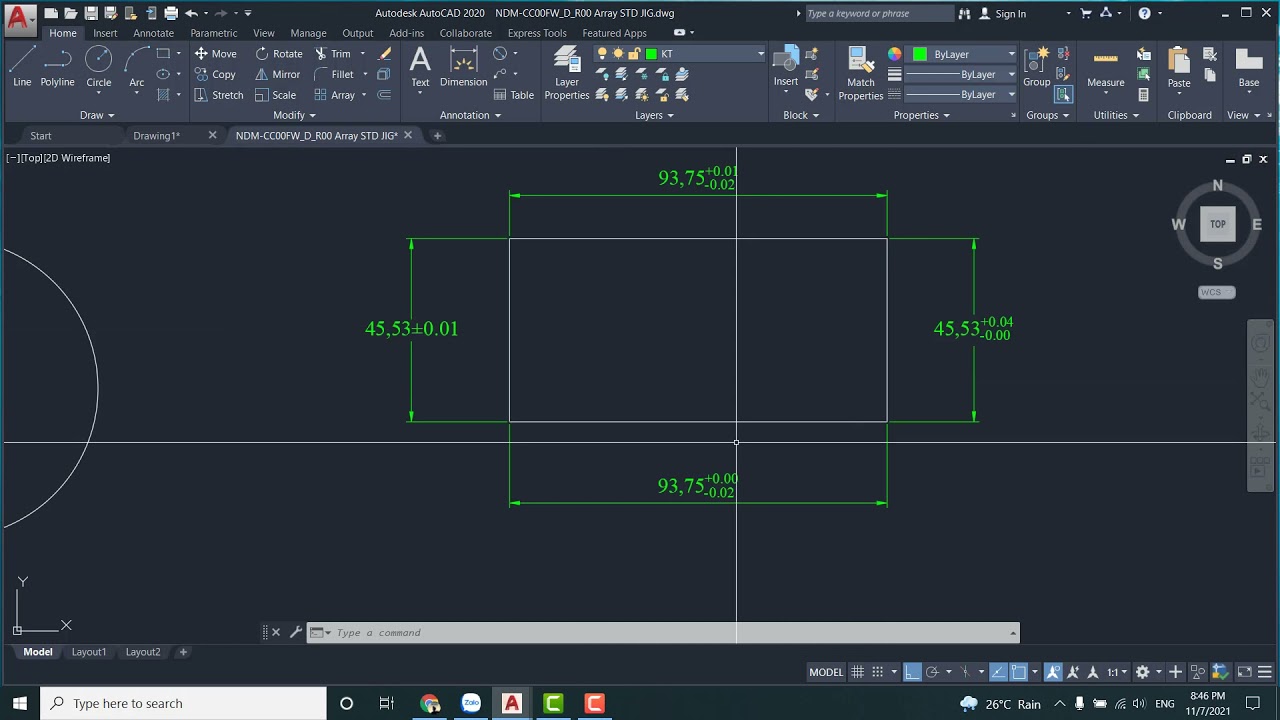
Task: Switch to the Layout1 tab
Action: coord(89,652)
